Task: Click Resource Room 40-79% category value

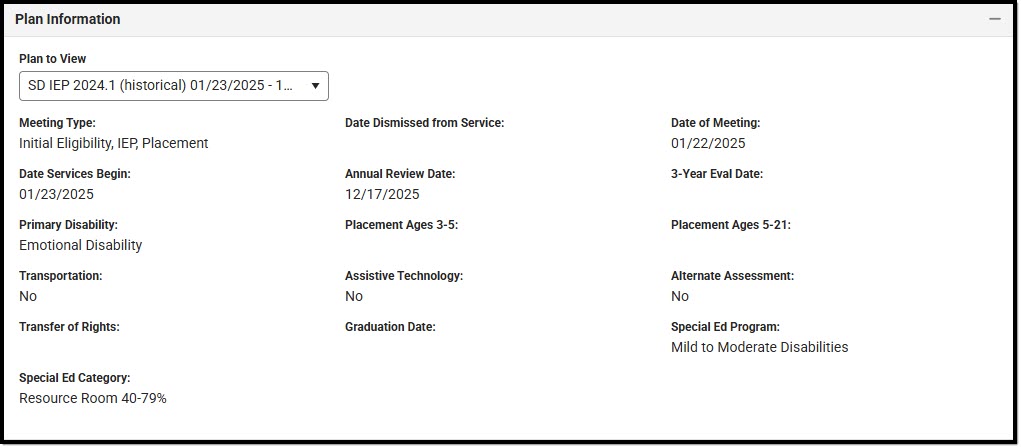Action: (x=93, y=398)
